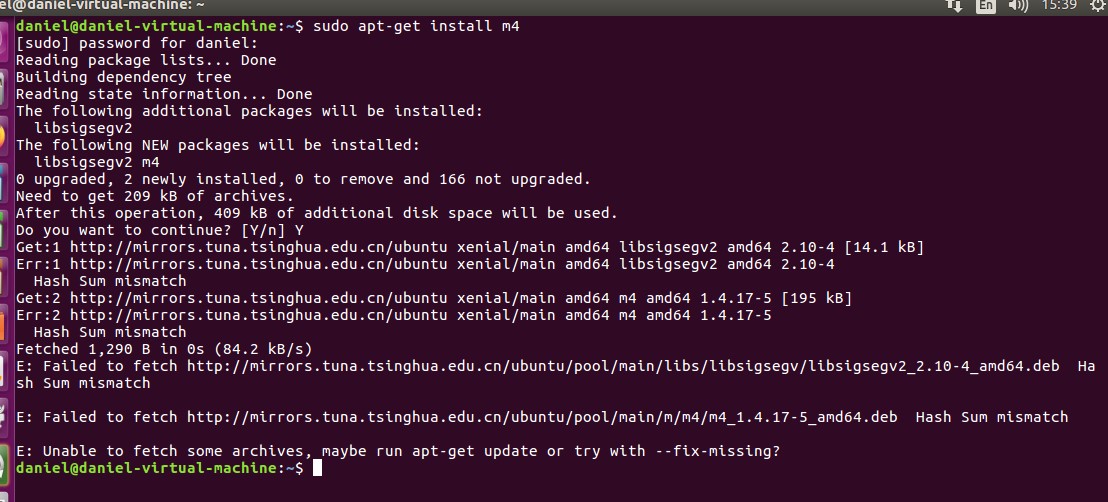Open the network connection indicator
This screenshot has width=1108, height=502.
(955, 5)
